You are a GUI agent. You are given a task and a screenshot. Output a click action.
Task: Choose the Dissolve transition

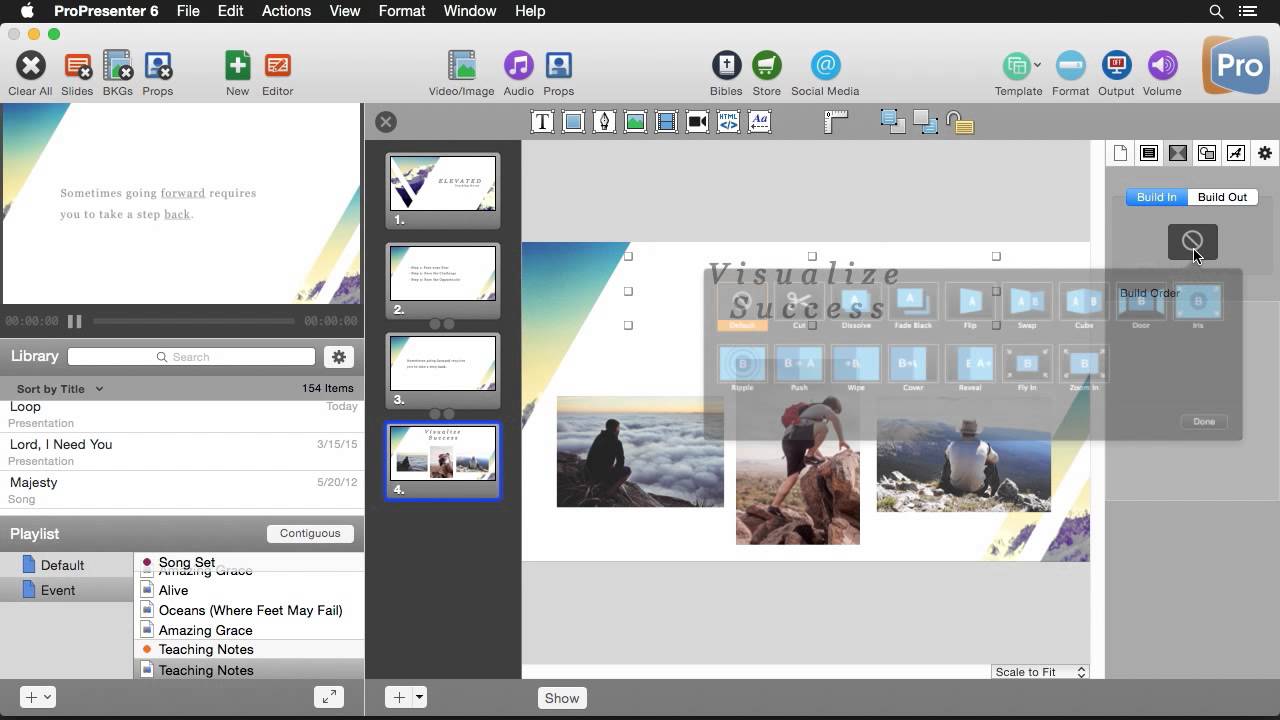[x=856, y=305]
